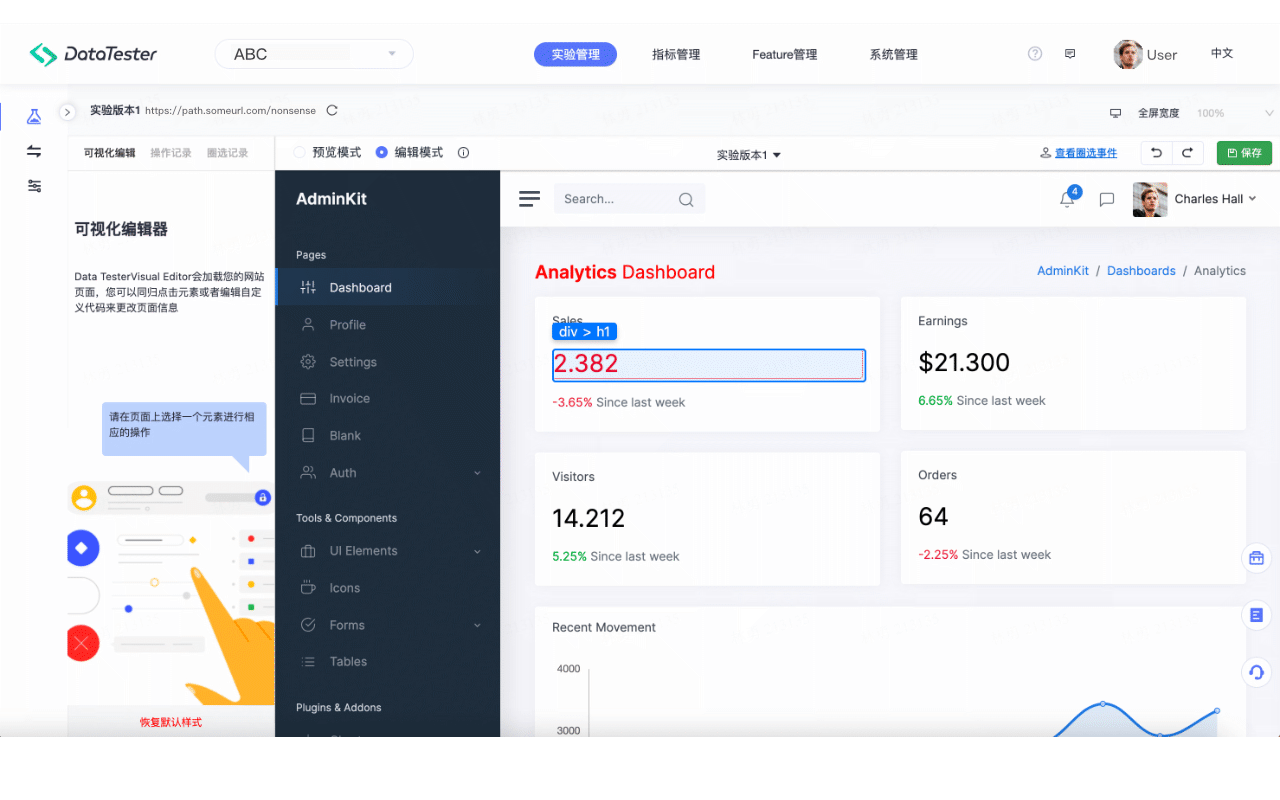Click the floating headset support icon
Viewport: 1280px width, 800px height.
[1256, 672]
